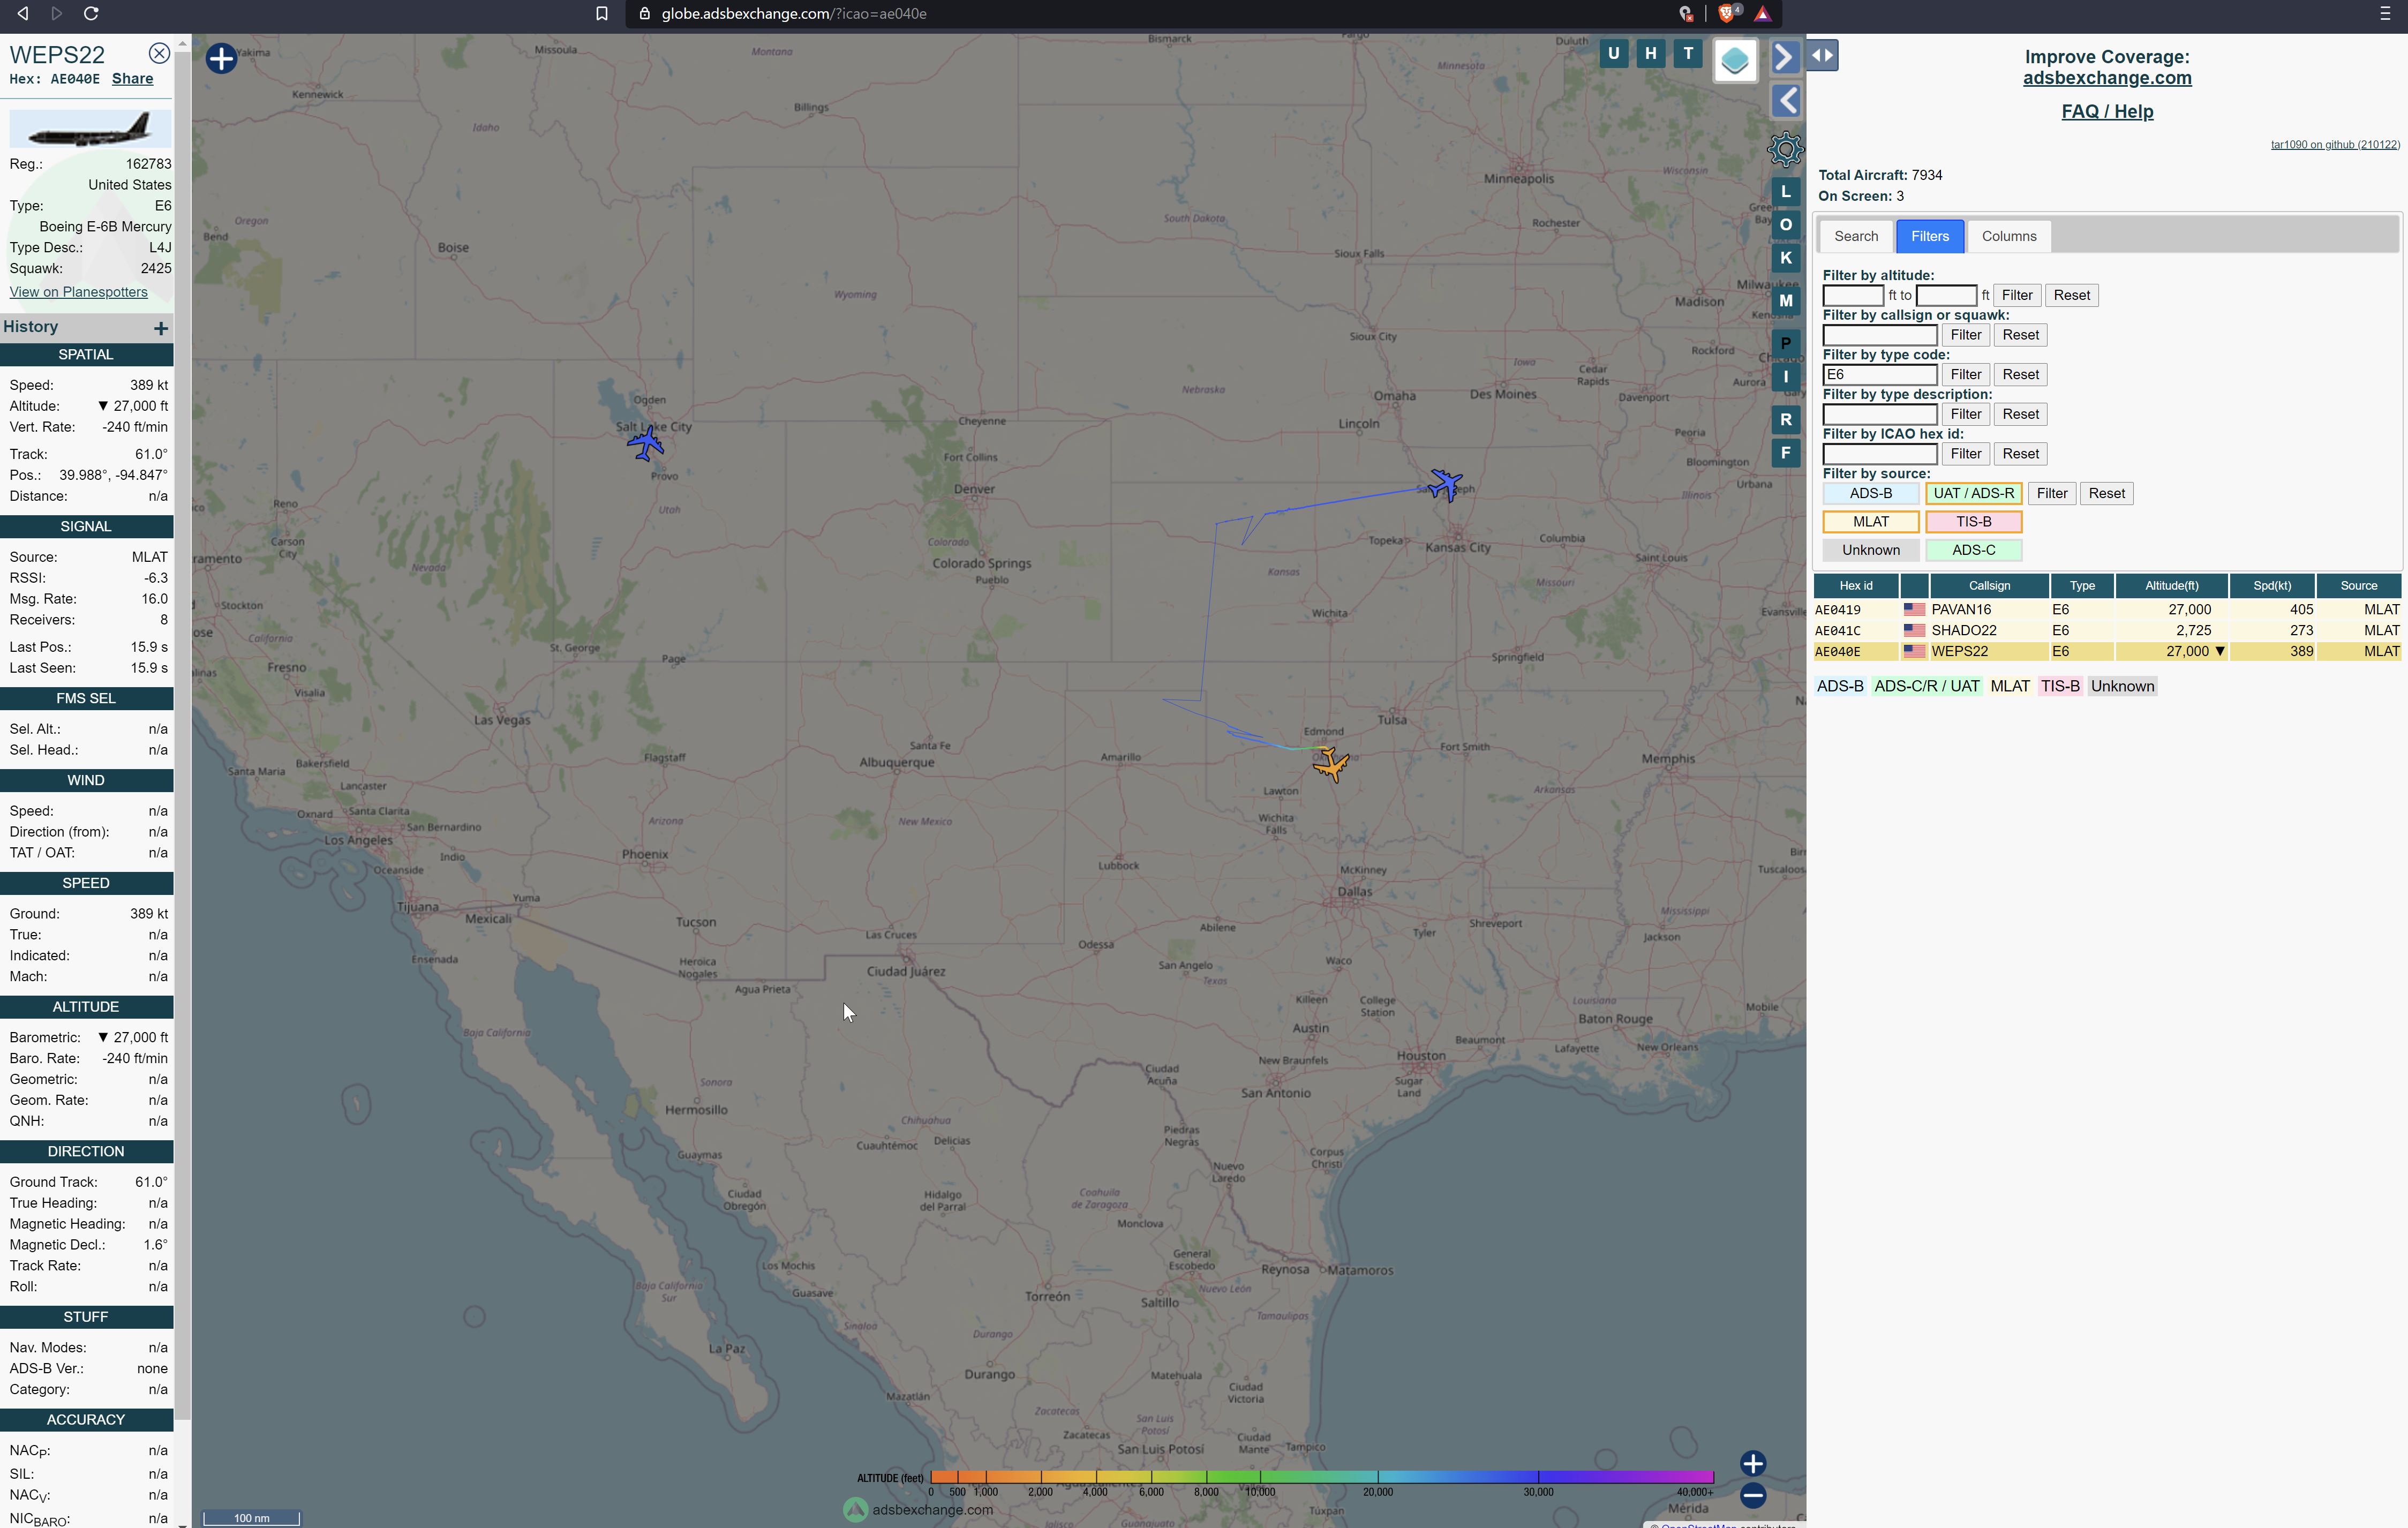
Task: Toggle the U map button
Action: [x=1613, y=54]
